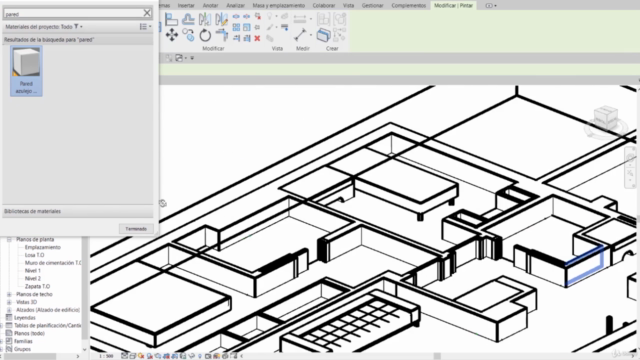Open the Analizar ribbon tab
This screenshot has width=640, height=360.
[236, 5]
